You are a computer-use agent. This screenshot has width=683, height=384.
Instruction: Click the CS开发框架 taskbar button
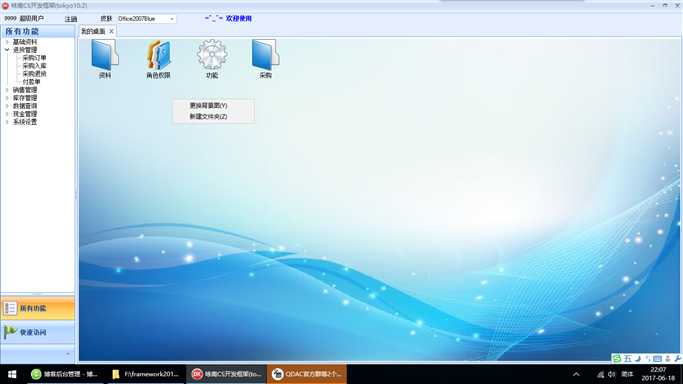click(x=226, y=374)
